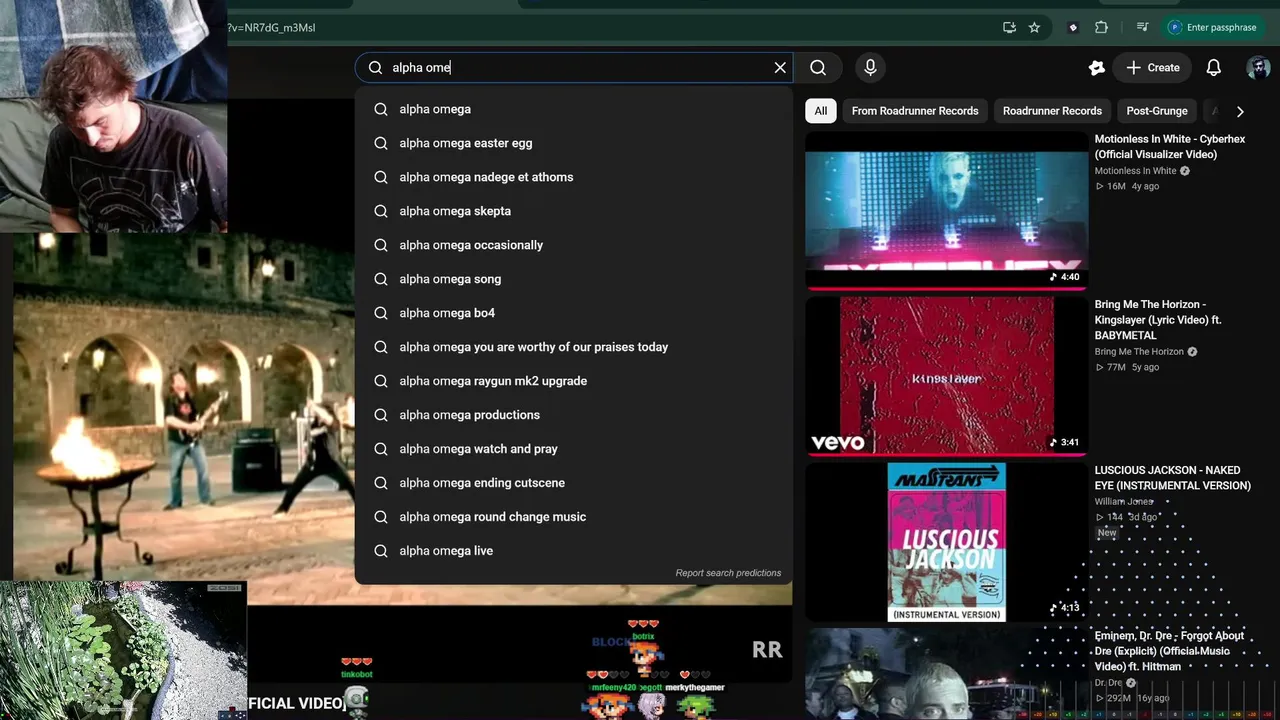Pick 'alpha omega watch and pray' suggestion
The image size is (1280, 720).
pos(573,449)
